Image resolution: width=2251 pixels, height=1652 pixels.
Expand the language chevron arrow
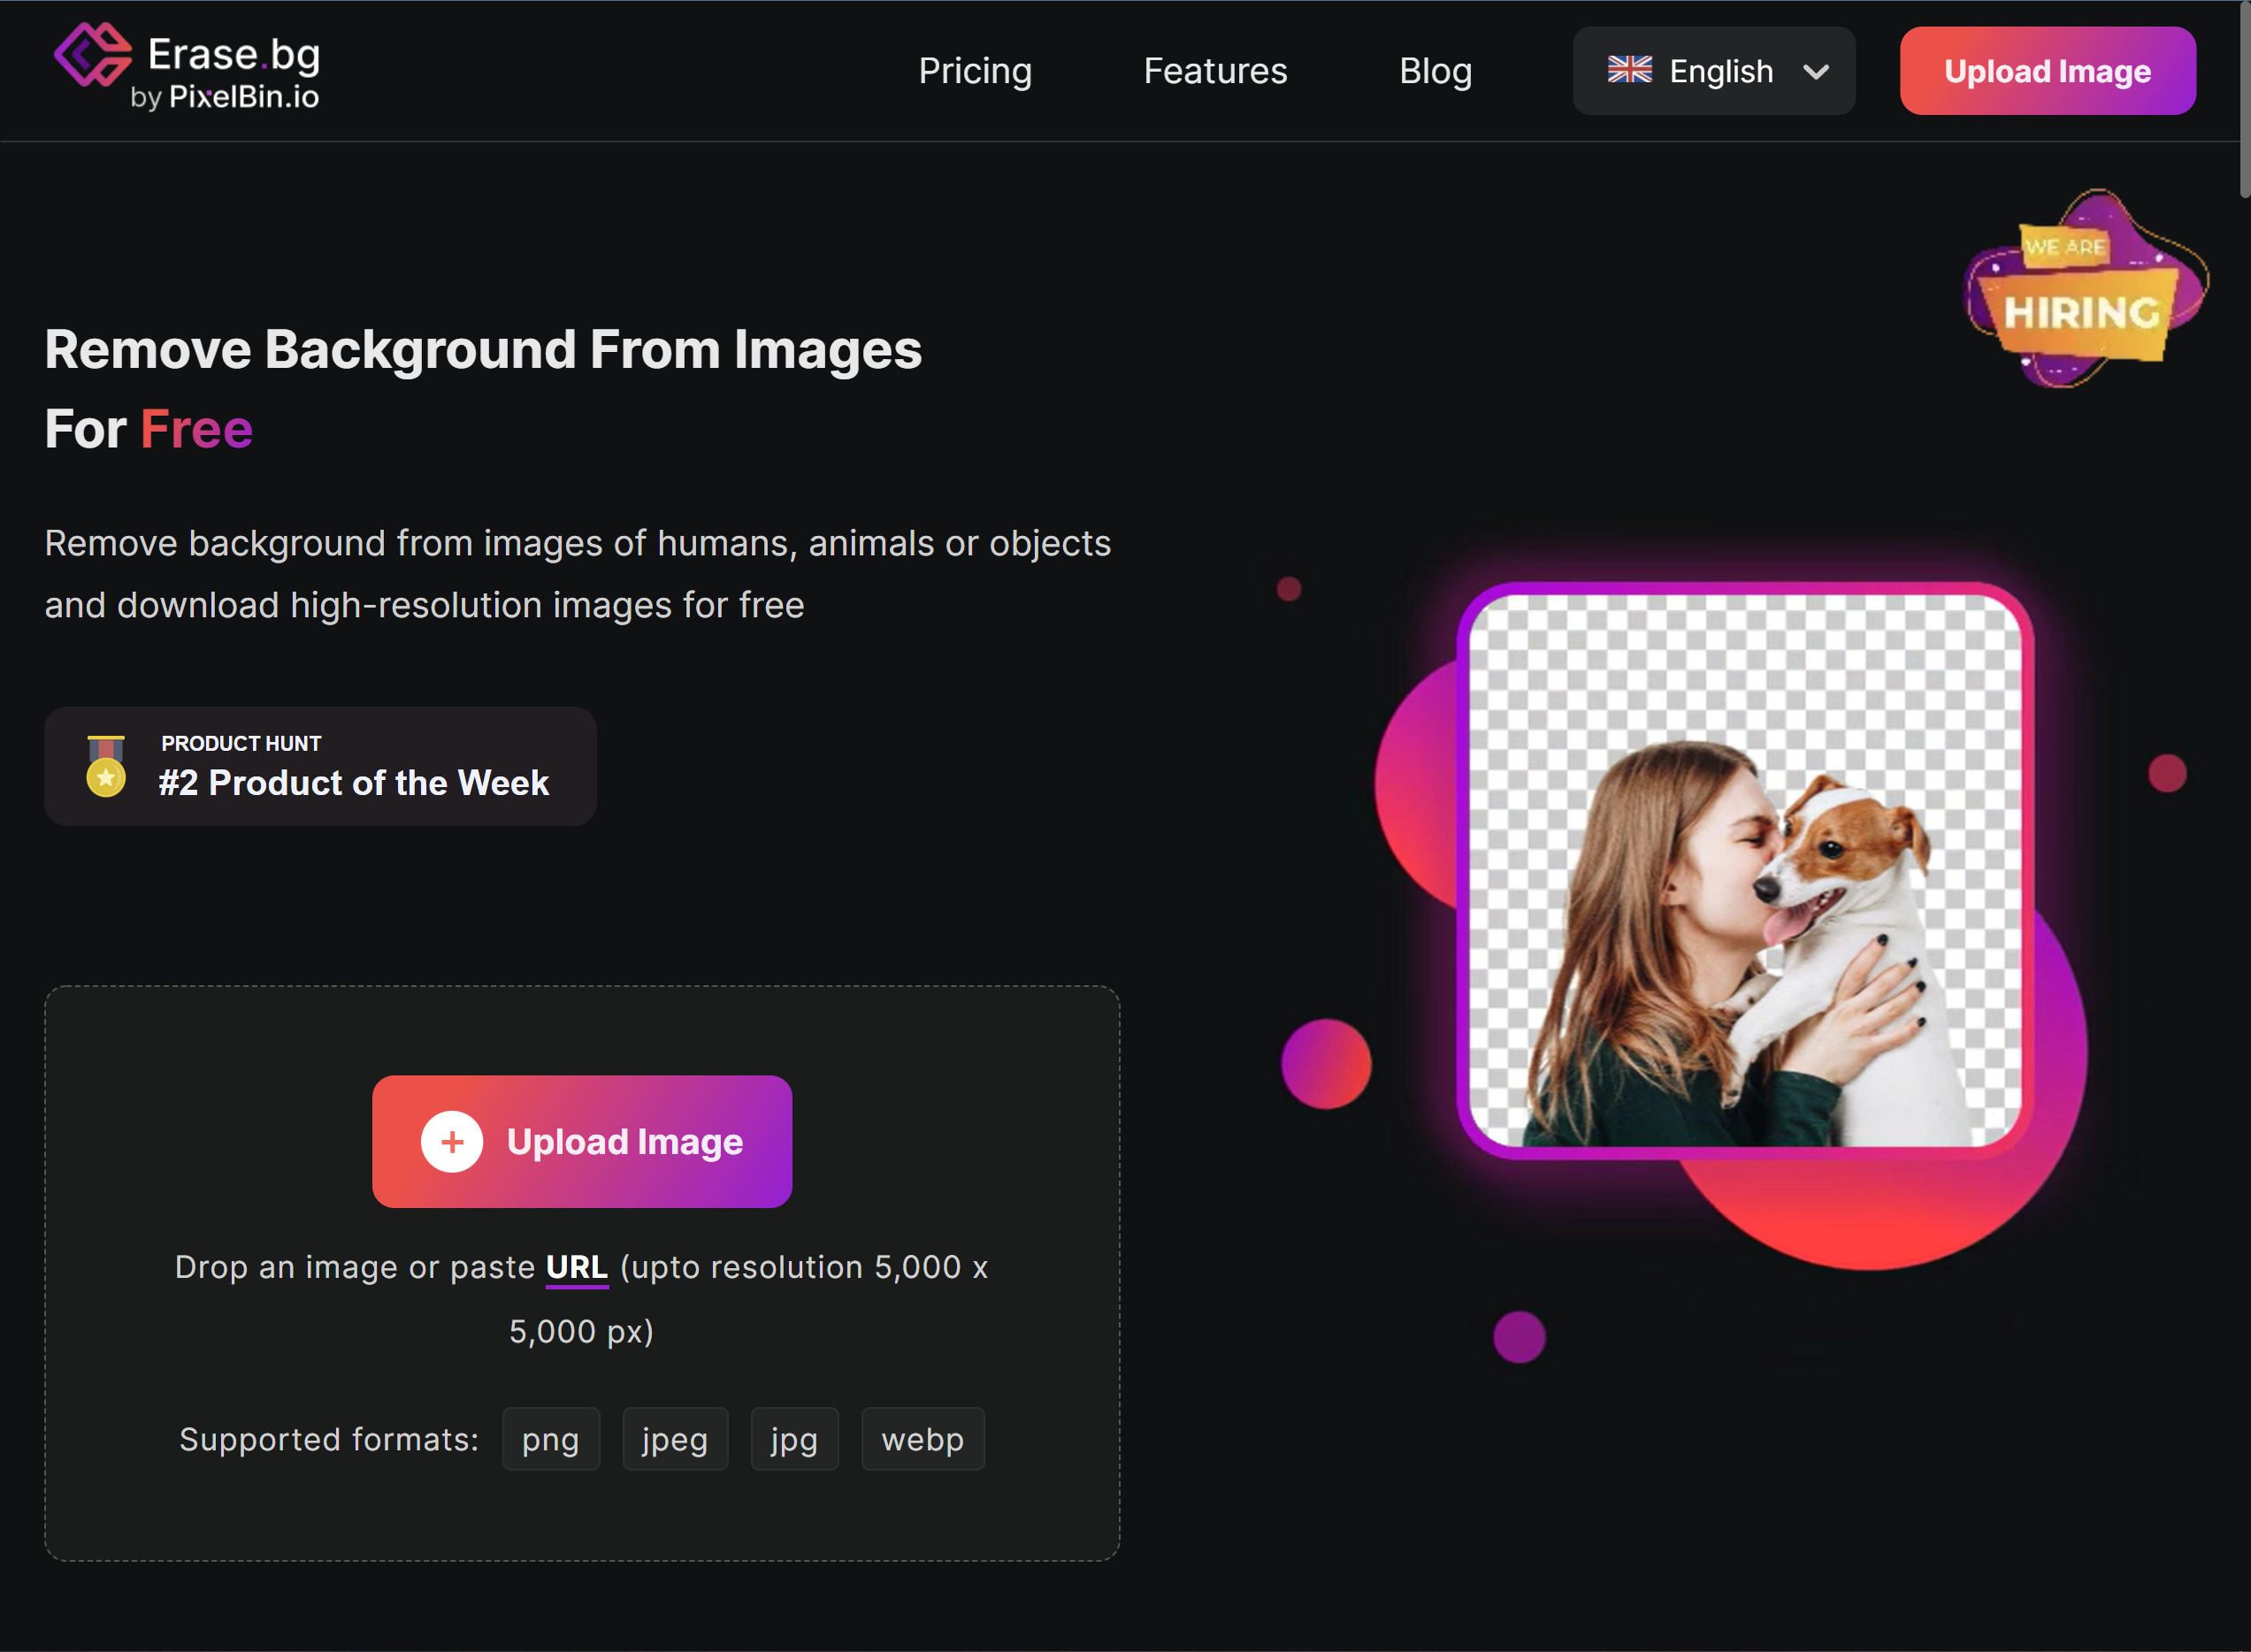1815,72
